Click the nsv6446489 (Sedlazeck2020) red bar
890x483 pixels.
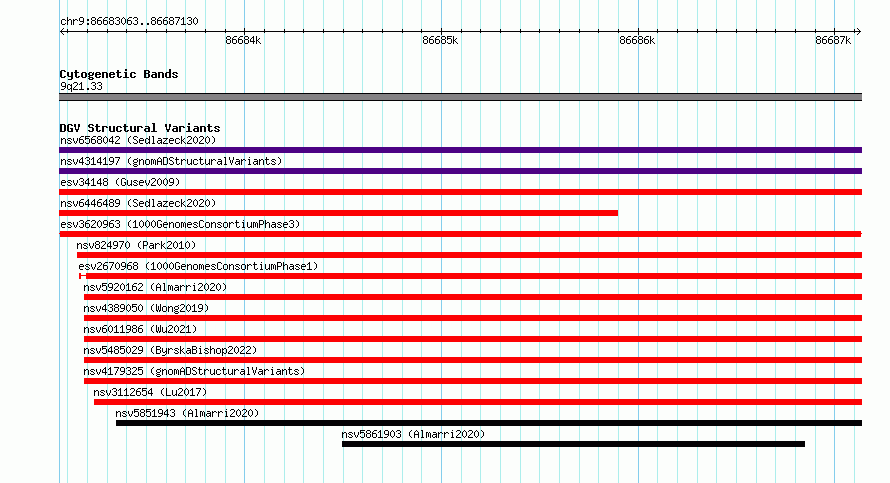(338, 213)
